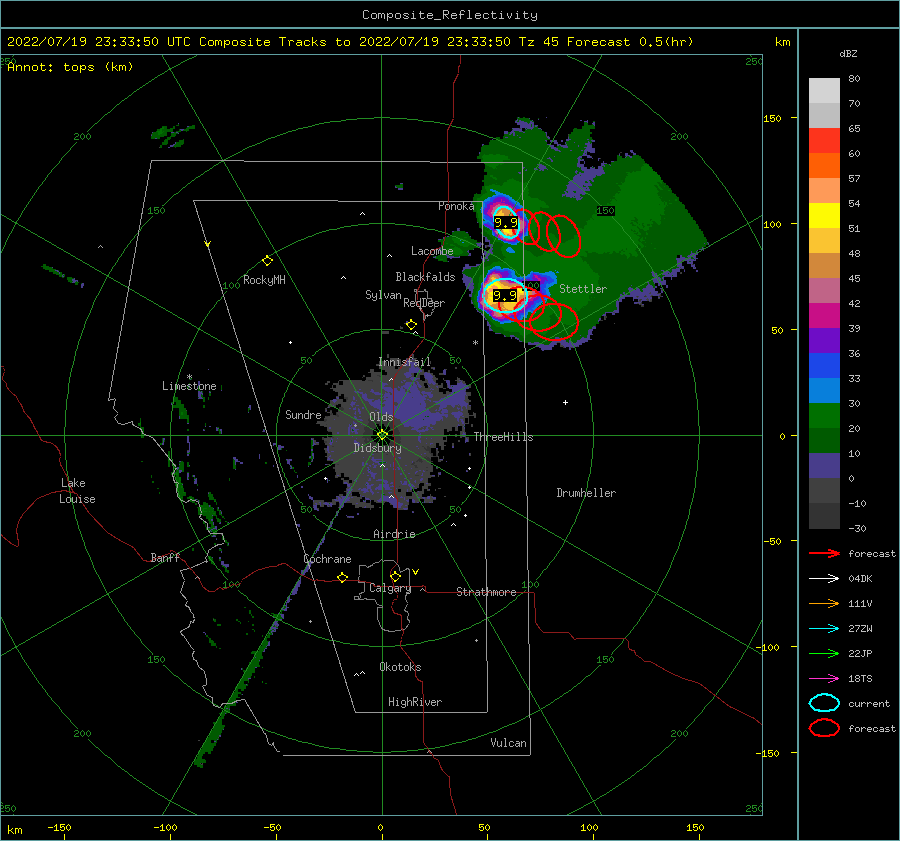Click the blue swatch below the 36 label
The width and height of the screenshot is (900, 841).
(x=824, y=365)
